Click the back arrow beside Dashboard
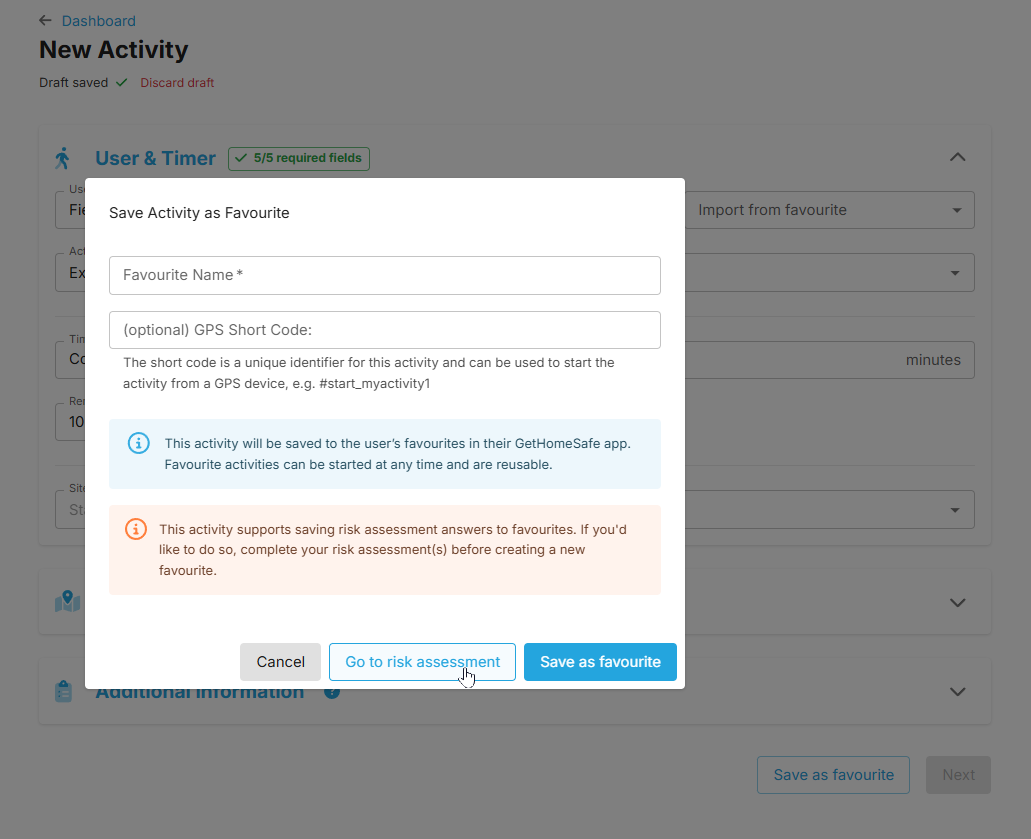Viewport: 1031px width, 839px height. click(45, 20)
